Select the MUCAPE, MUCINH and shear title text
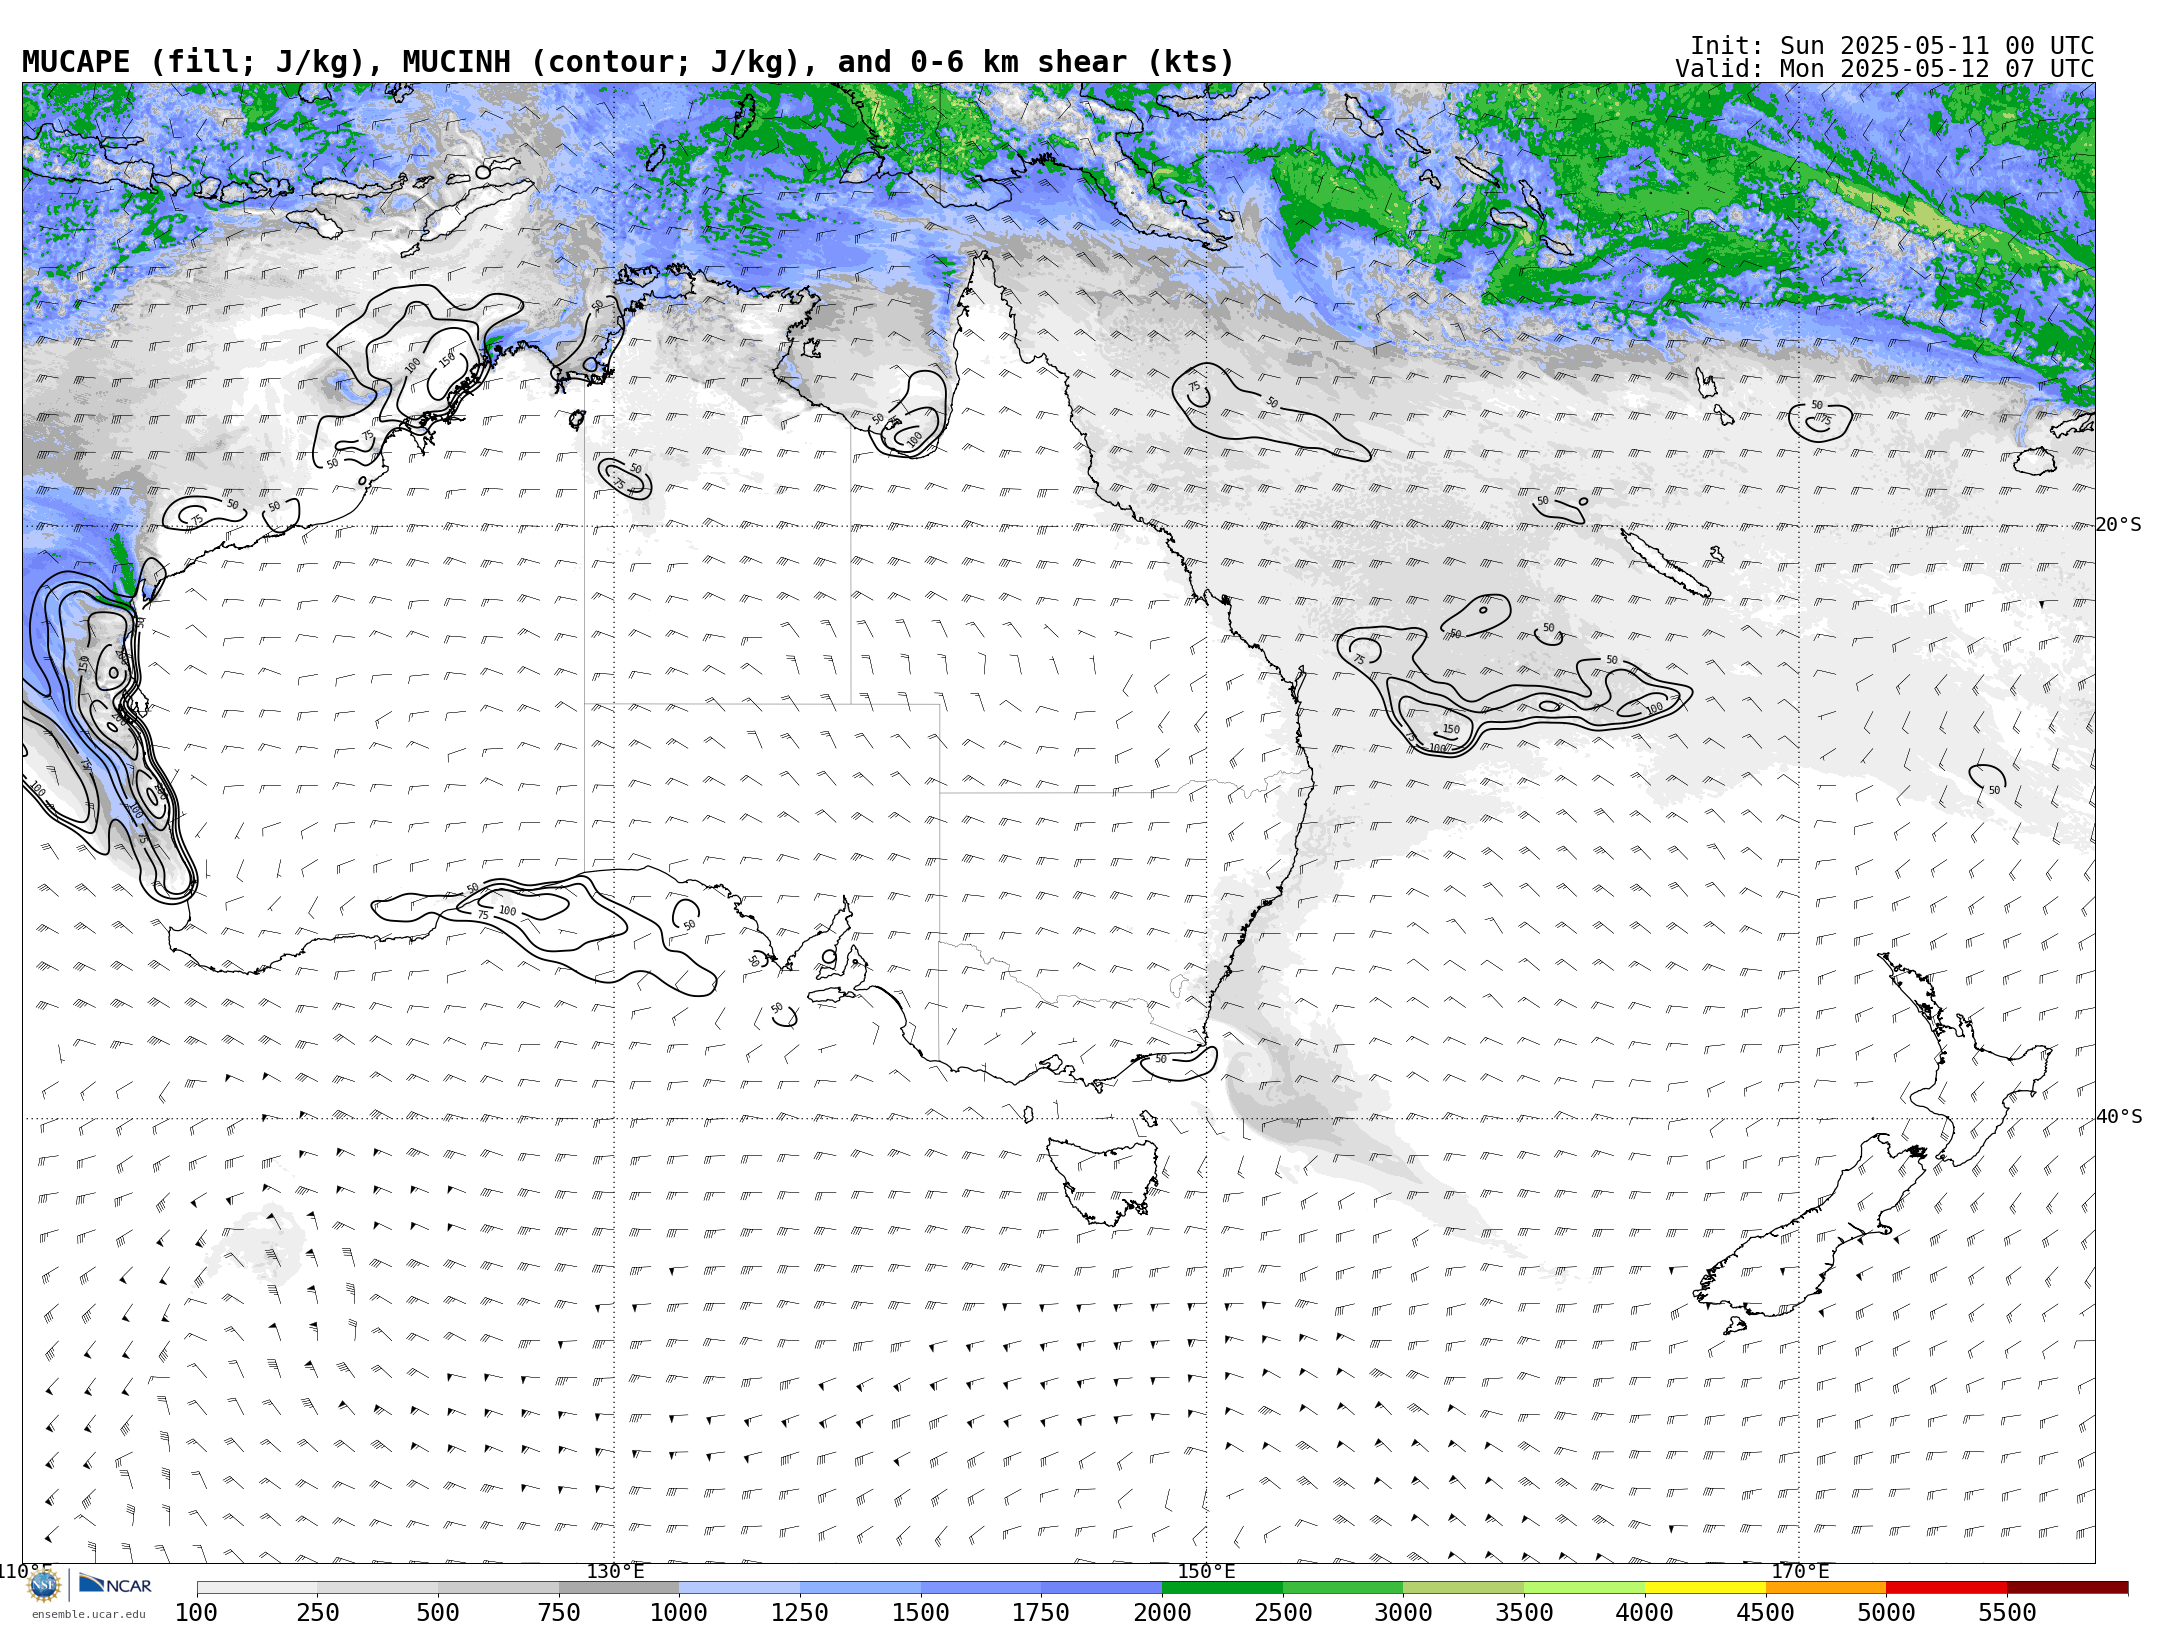The height and width of the screenshot is (1626, 2160). (x=628, y=63)
